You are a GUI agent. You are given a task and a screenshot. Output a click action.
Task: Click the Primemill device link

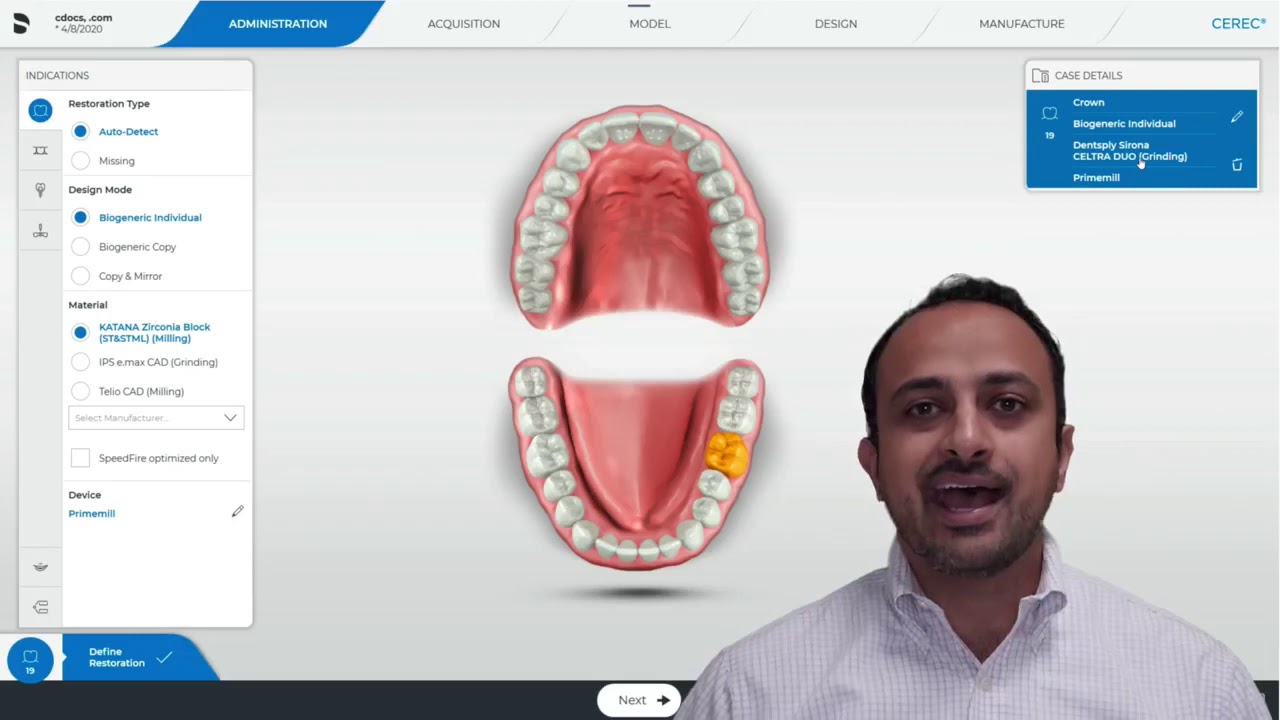pos(92,513)
